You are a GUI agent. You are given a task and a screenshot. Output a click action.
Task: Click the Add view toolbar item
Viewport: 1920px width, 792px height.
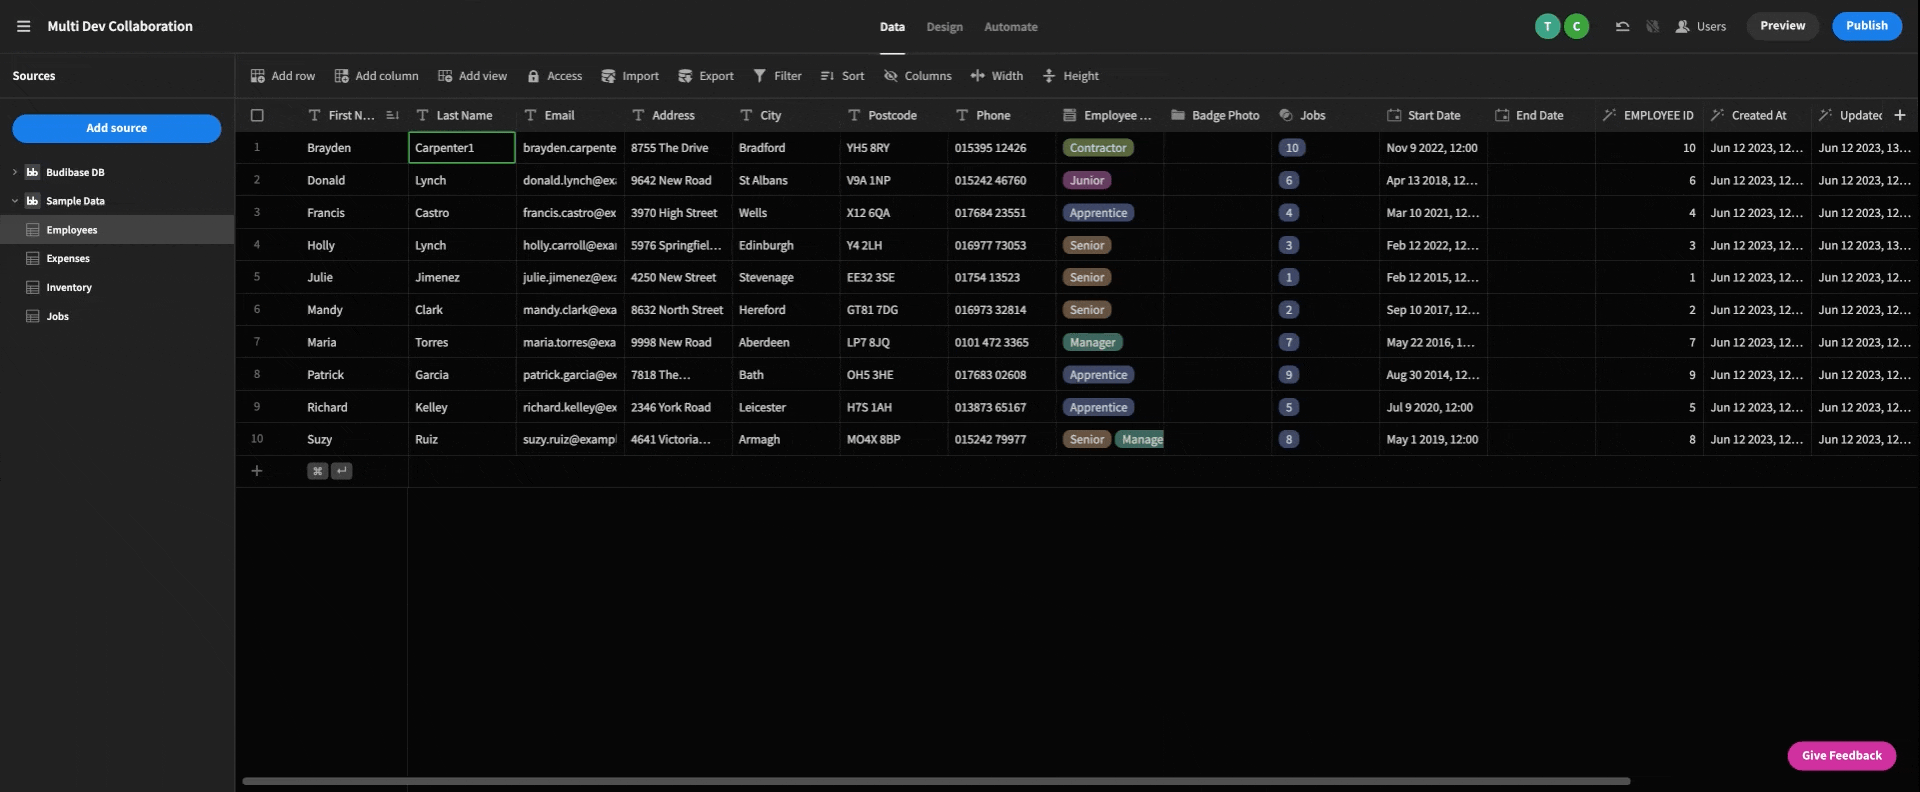pos(472,76)
